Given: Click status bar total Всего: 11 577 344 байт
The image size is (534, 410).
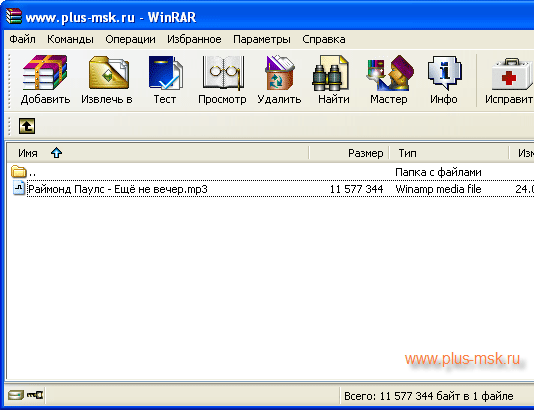Looking at the screenshot, I should click(x=428, y=396).
